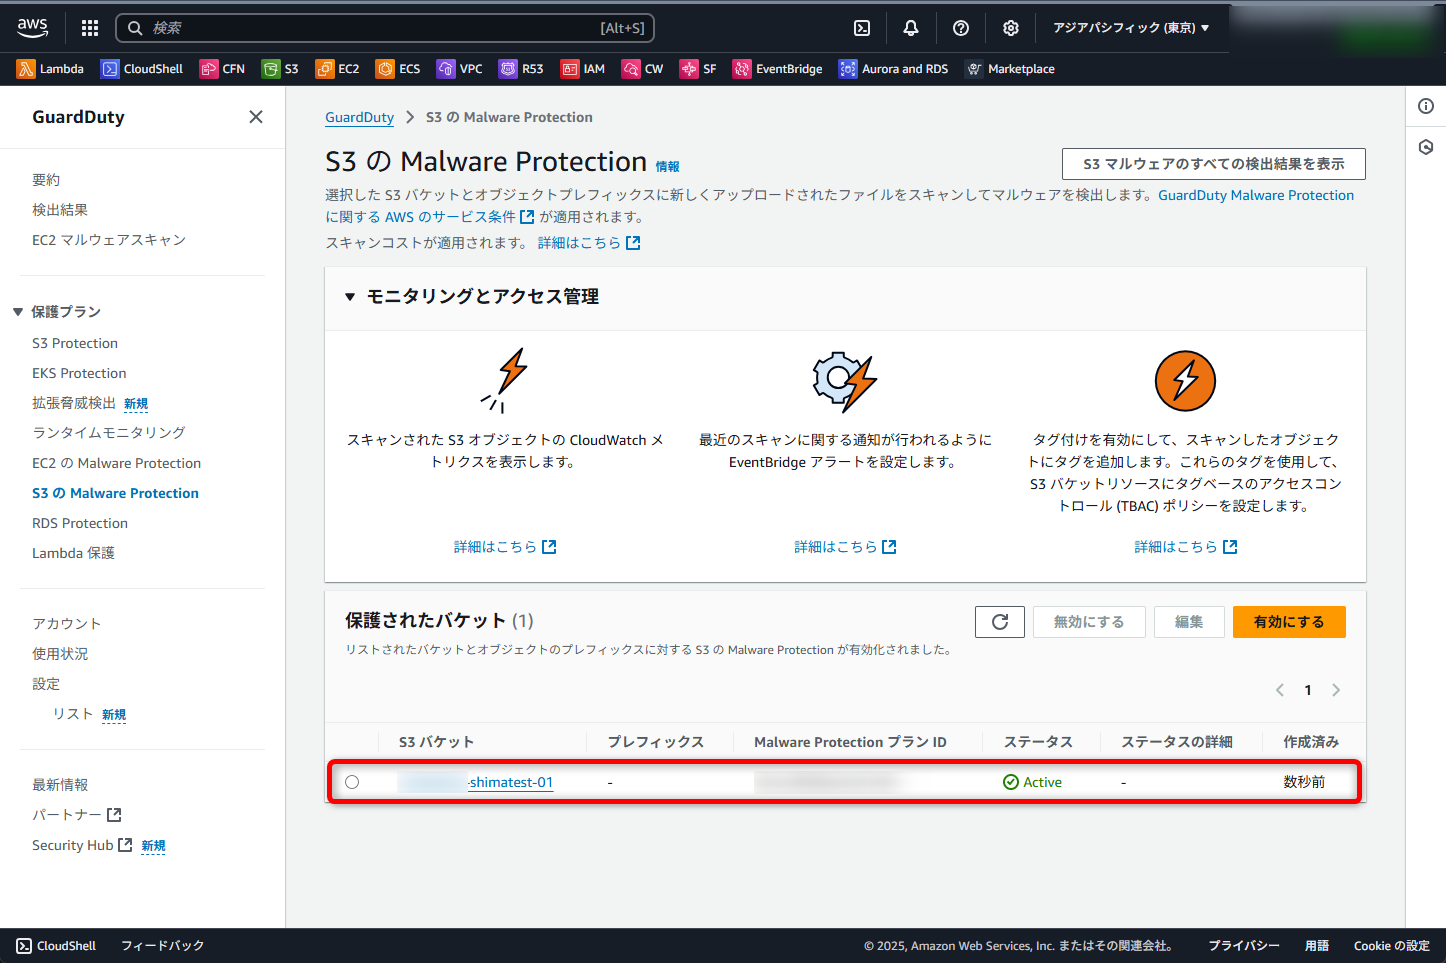Open ECS shortcut in favorites bar
Screen dimensions: 1446x963
(398, 69)
